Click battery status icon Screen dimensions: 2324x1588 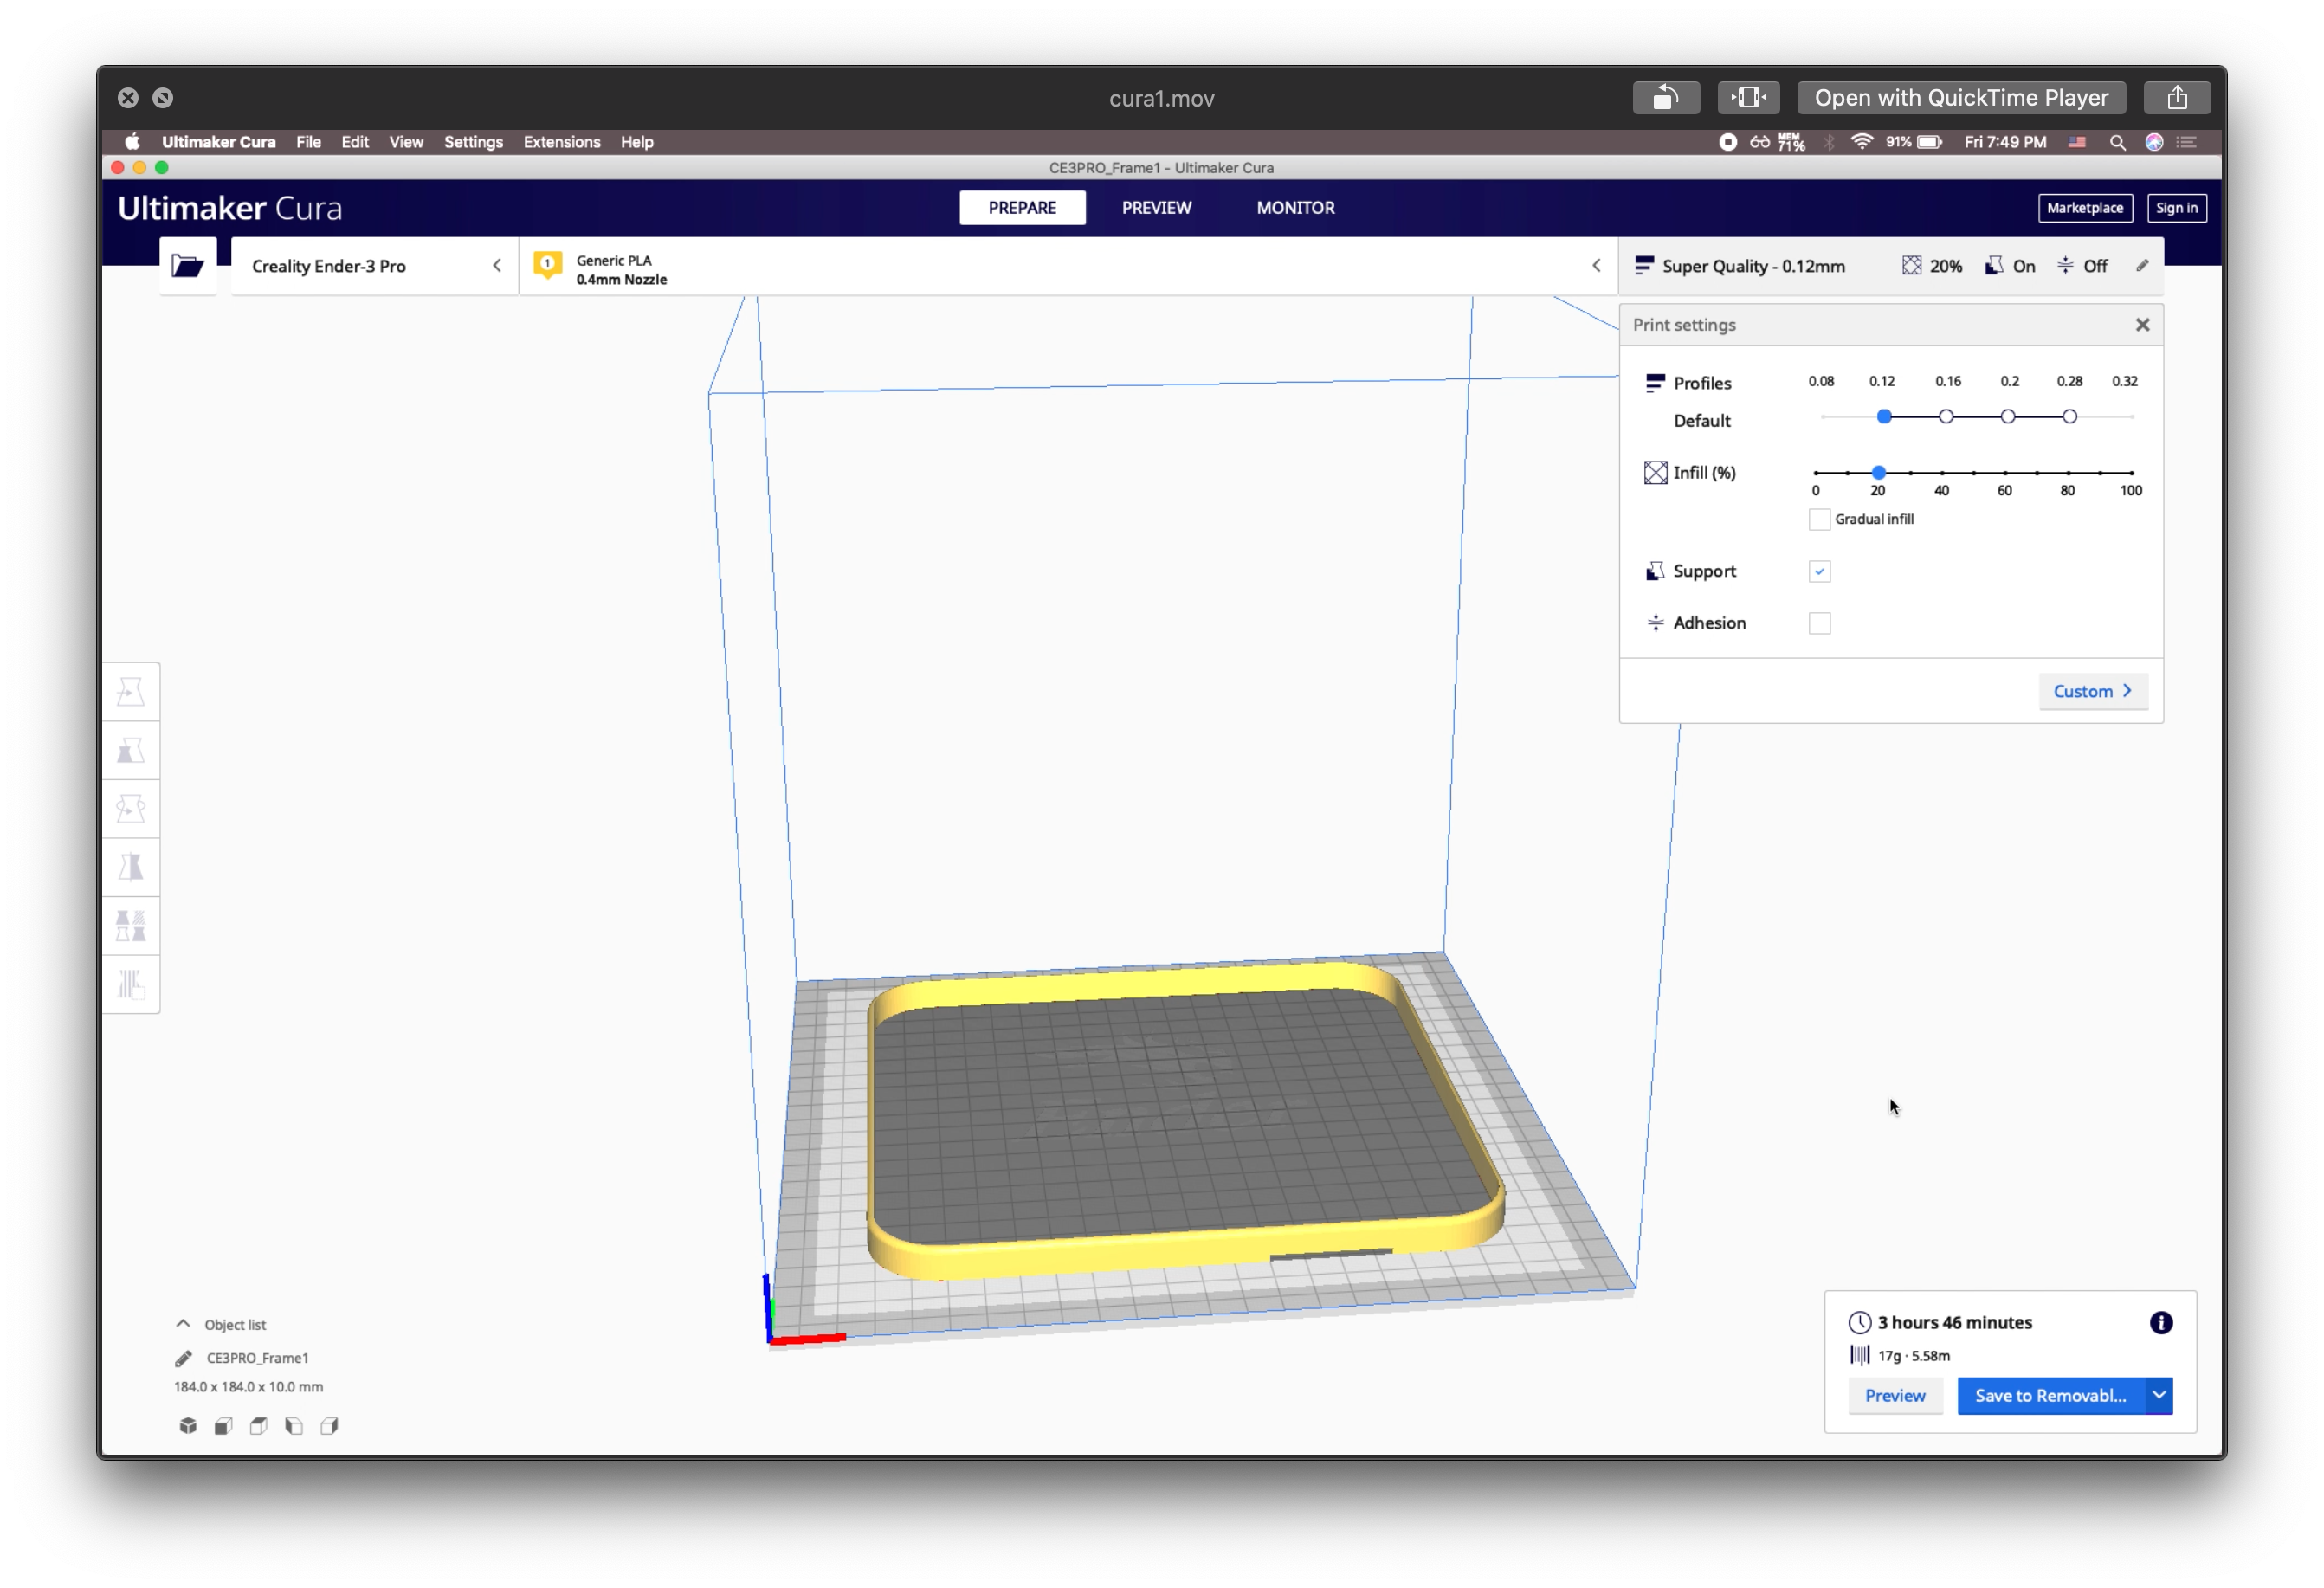(1929, 142)
